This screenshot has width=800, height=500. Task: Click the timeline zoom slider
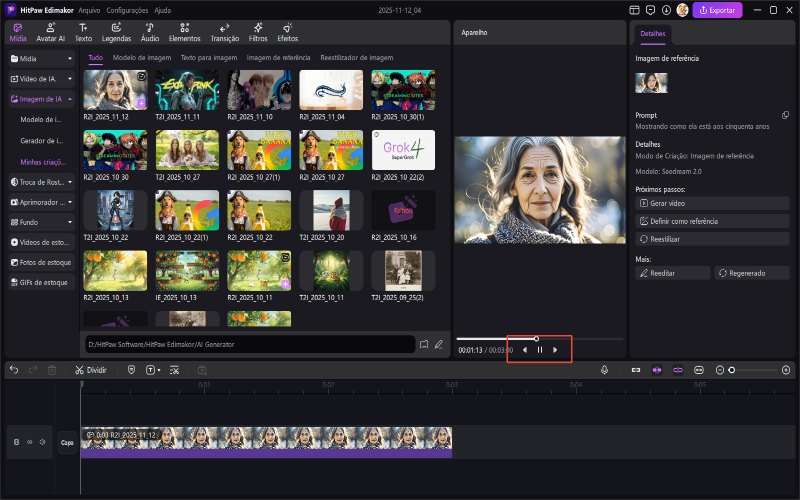click(x=732, y=369)
